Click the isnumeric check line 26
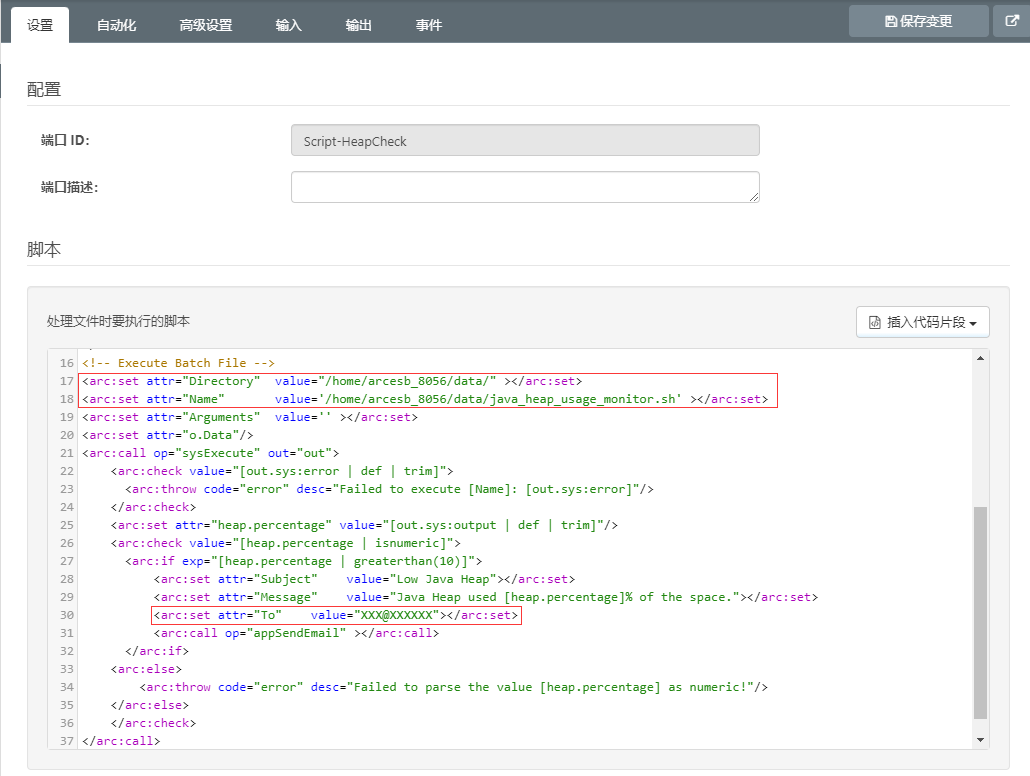The width and height of the screenshot is (1030, 776). coord(285,543)
